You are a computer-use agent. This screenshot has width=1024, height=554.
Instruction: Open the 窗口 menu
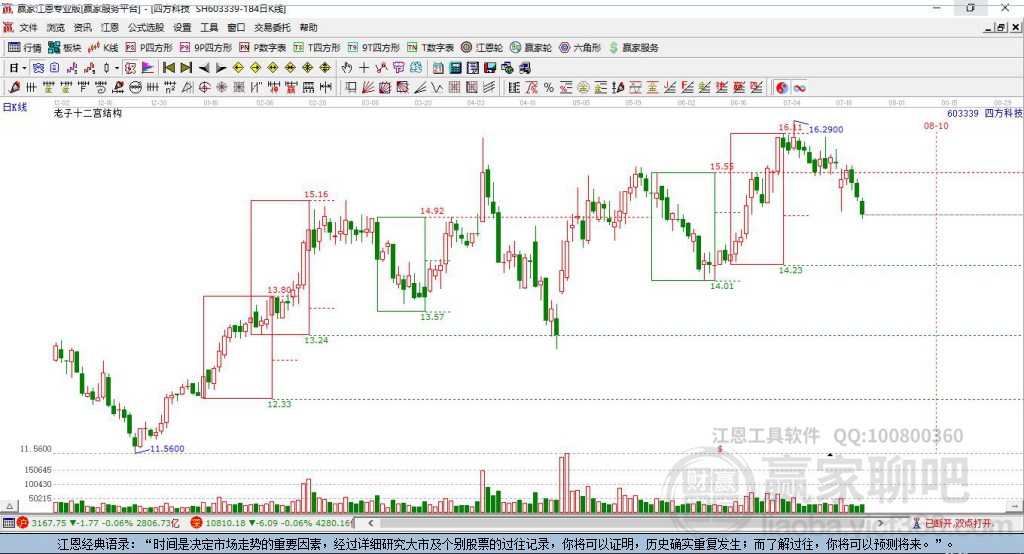tap(236, 27)
